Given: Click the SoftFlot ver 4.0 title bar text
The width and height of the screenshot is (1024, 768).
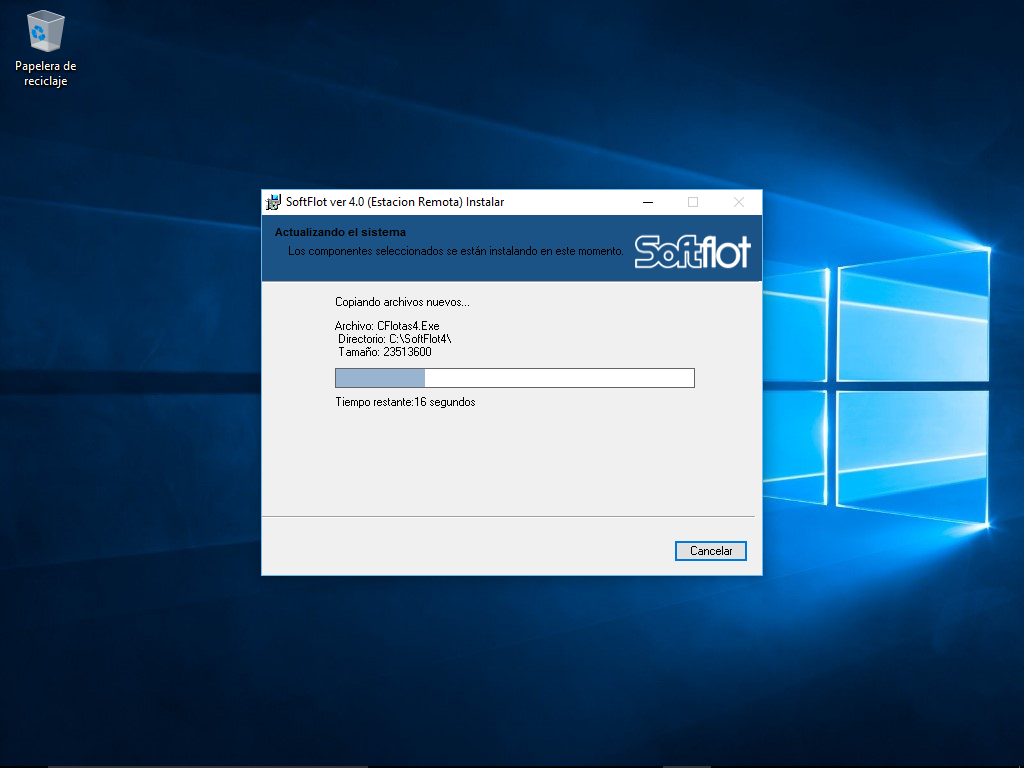Looking at the screenshot, I should pos(395,202).
